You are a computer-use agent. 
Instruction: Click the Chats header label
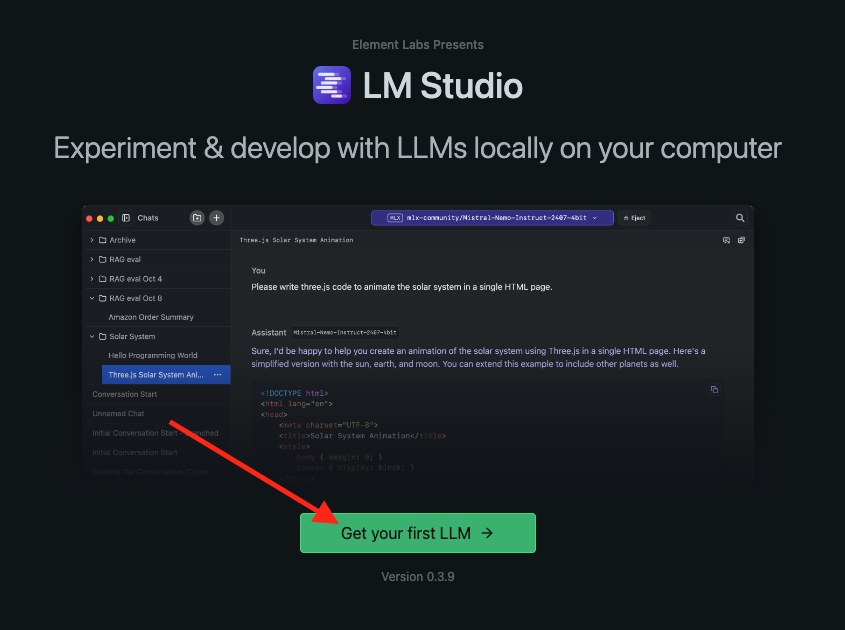(148, 218)
